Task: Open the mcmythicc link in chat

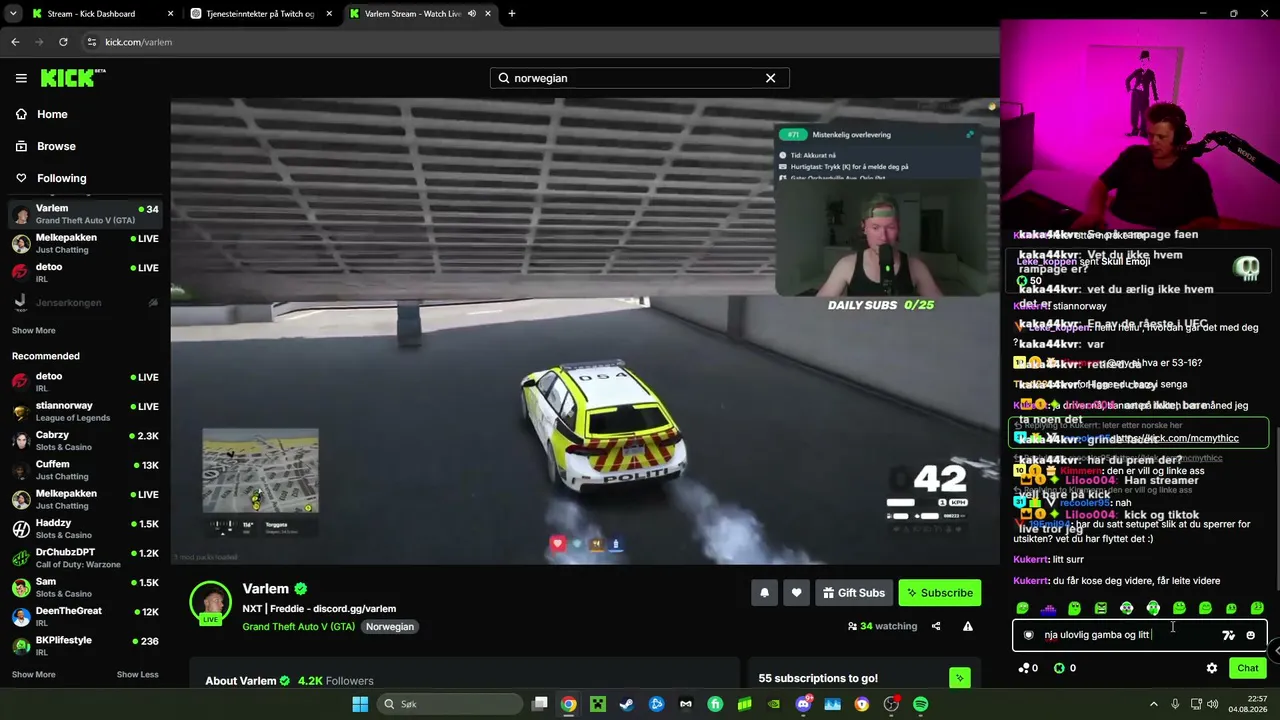Action: (x=1175, y=438)
